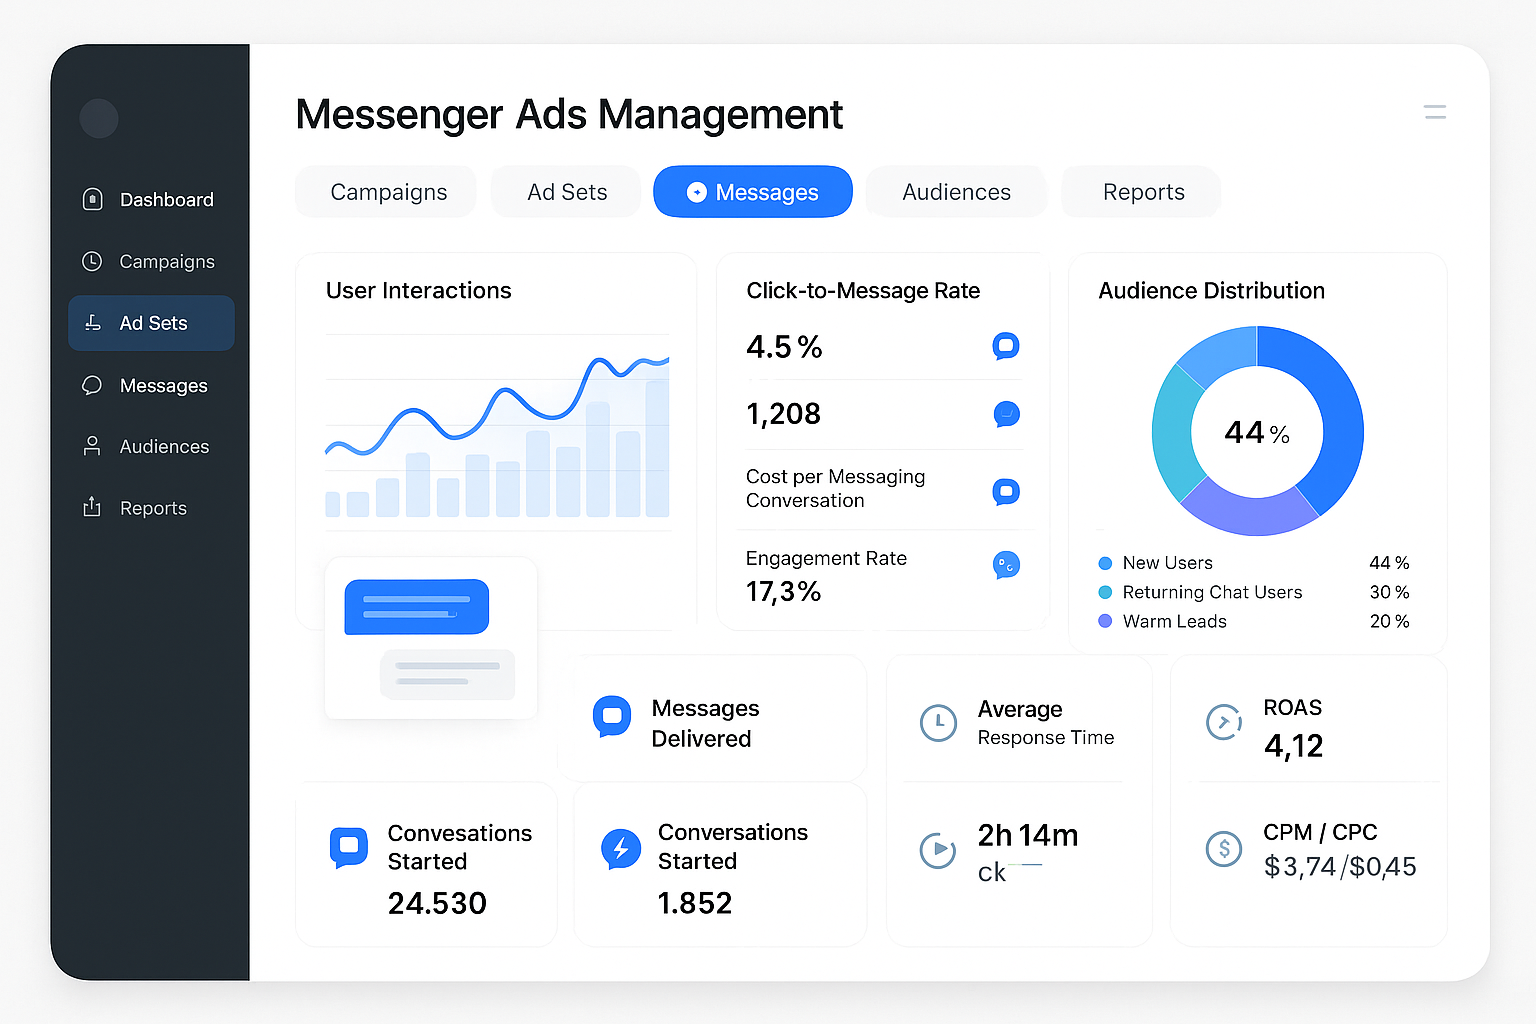Click the profile avatar circle in sidebar
Image resolution: width=1536 pixels, height=1024 pixels.
click(x=98, y=118)
